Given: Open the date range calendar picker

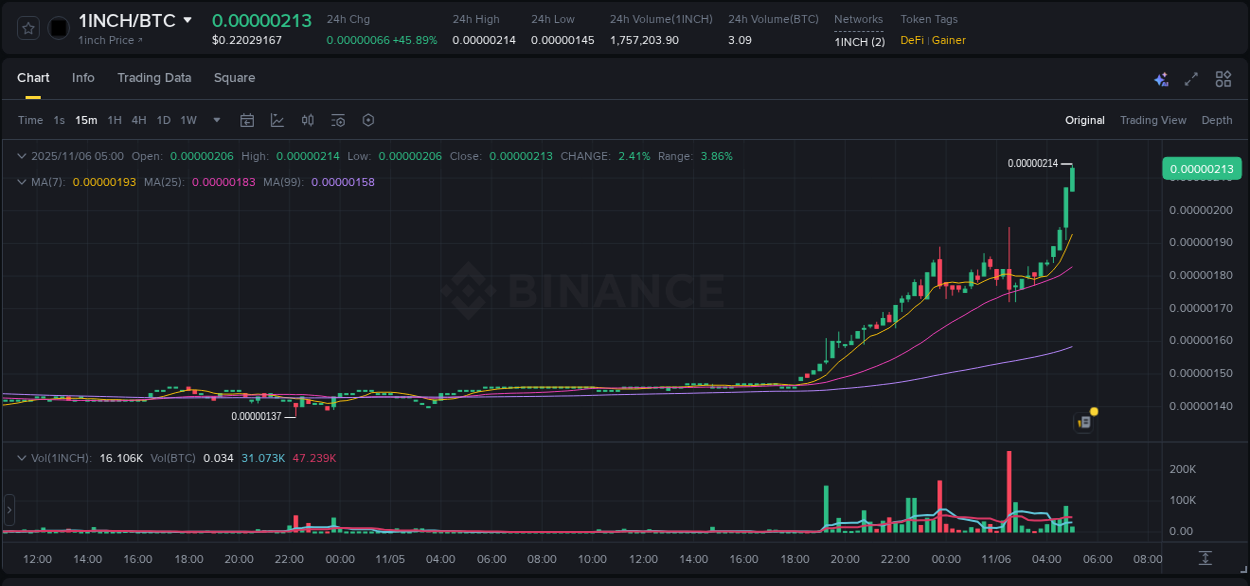Looking at the screenshot, I should point(247,120).
